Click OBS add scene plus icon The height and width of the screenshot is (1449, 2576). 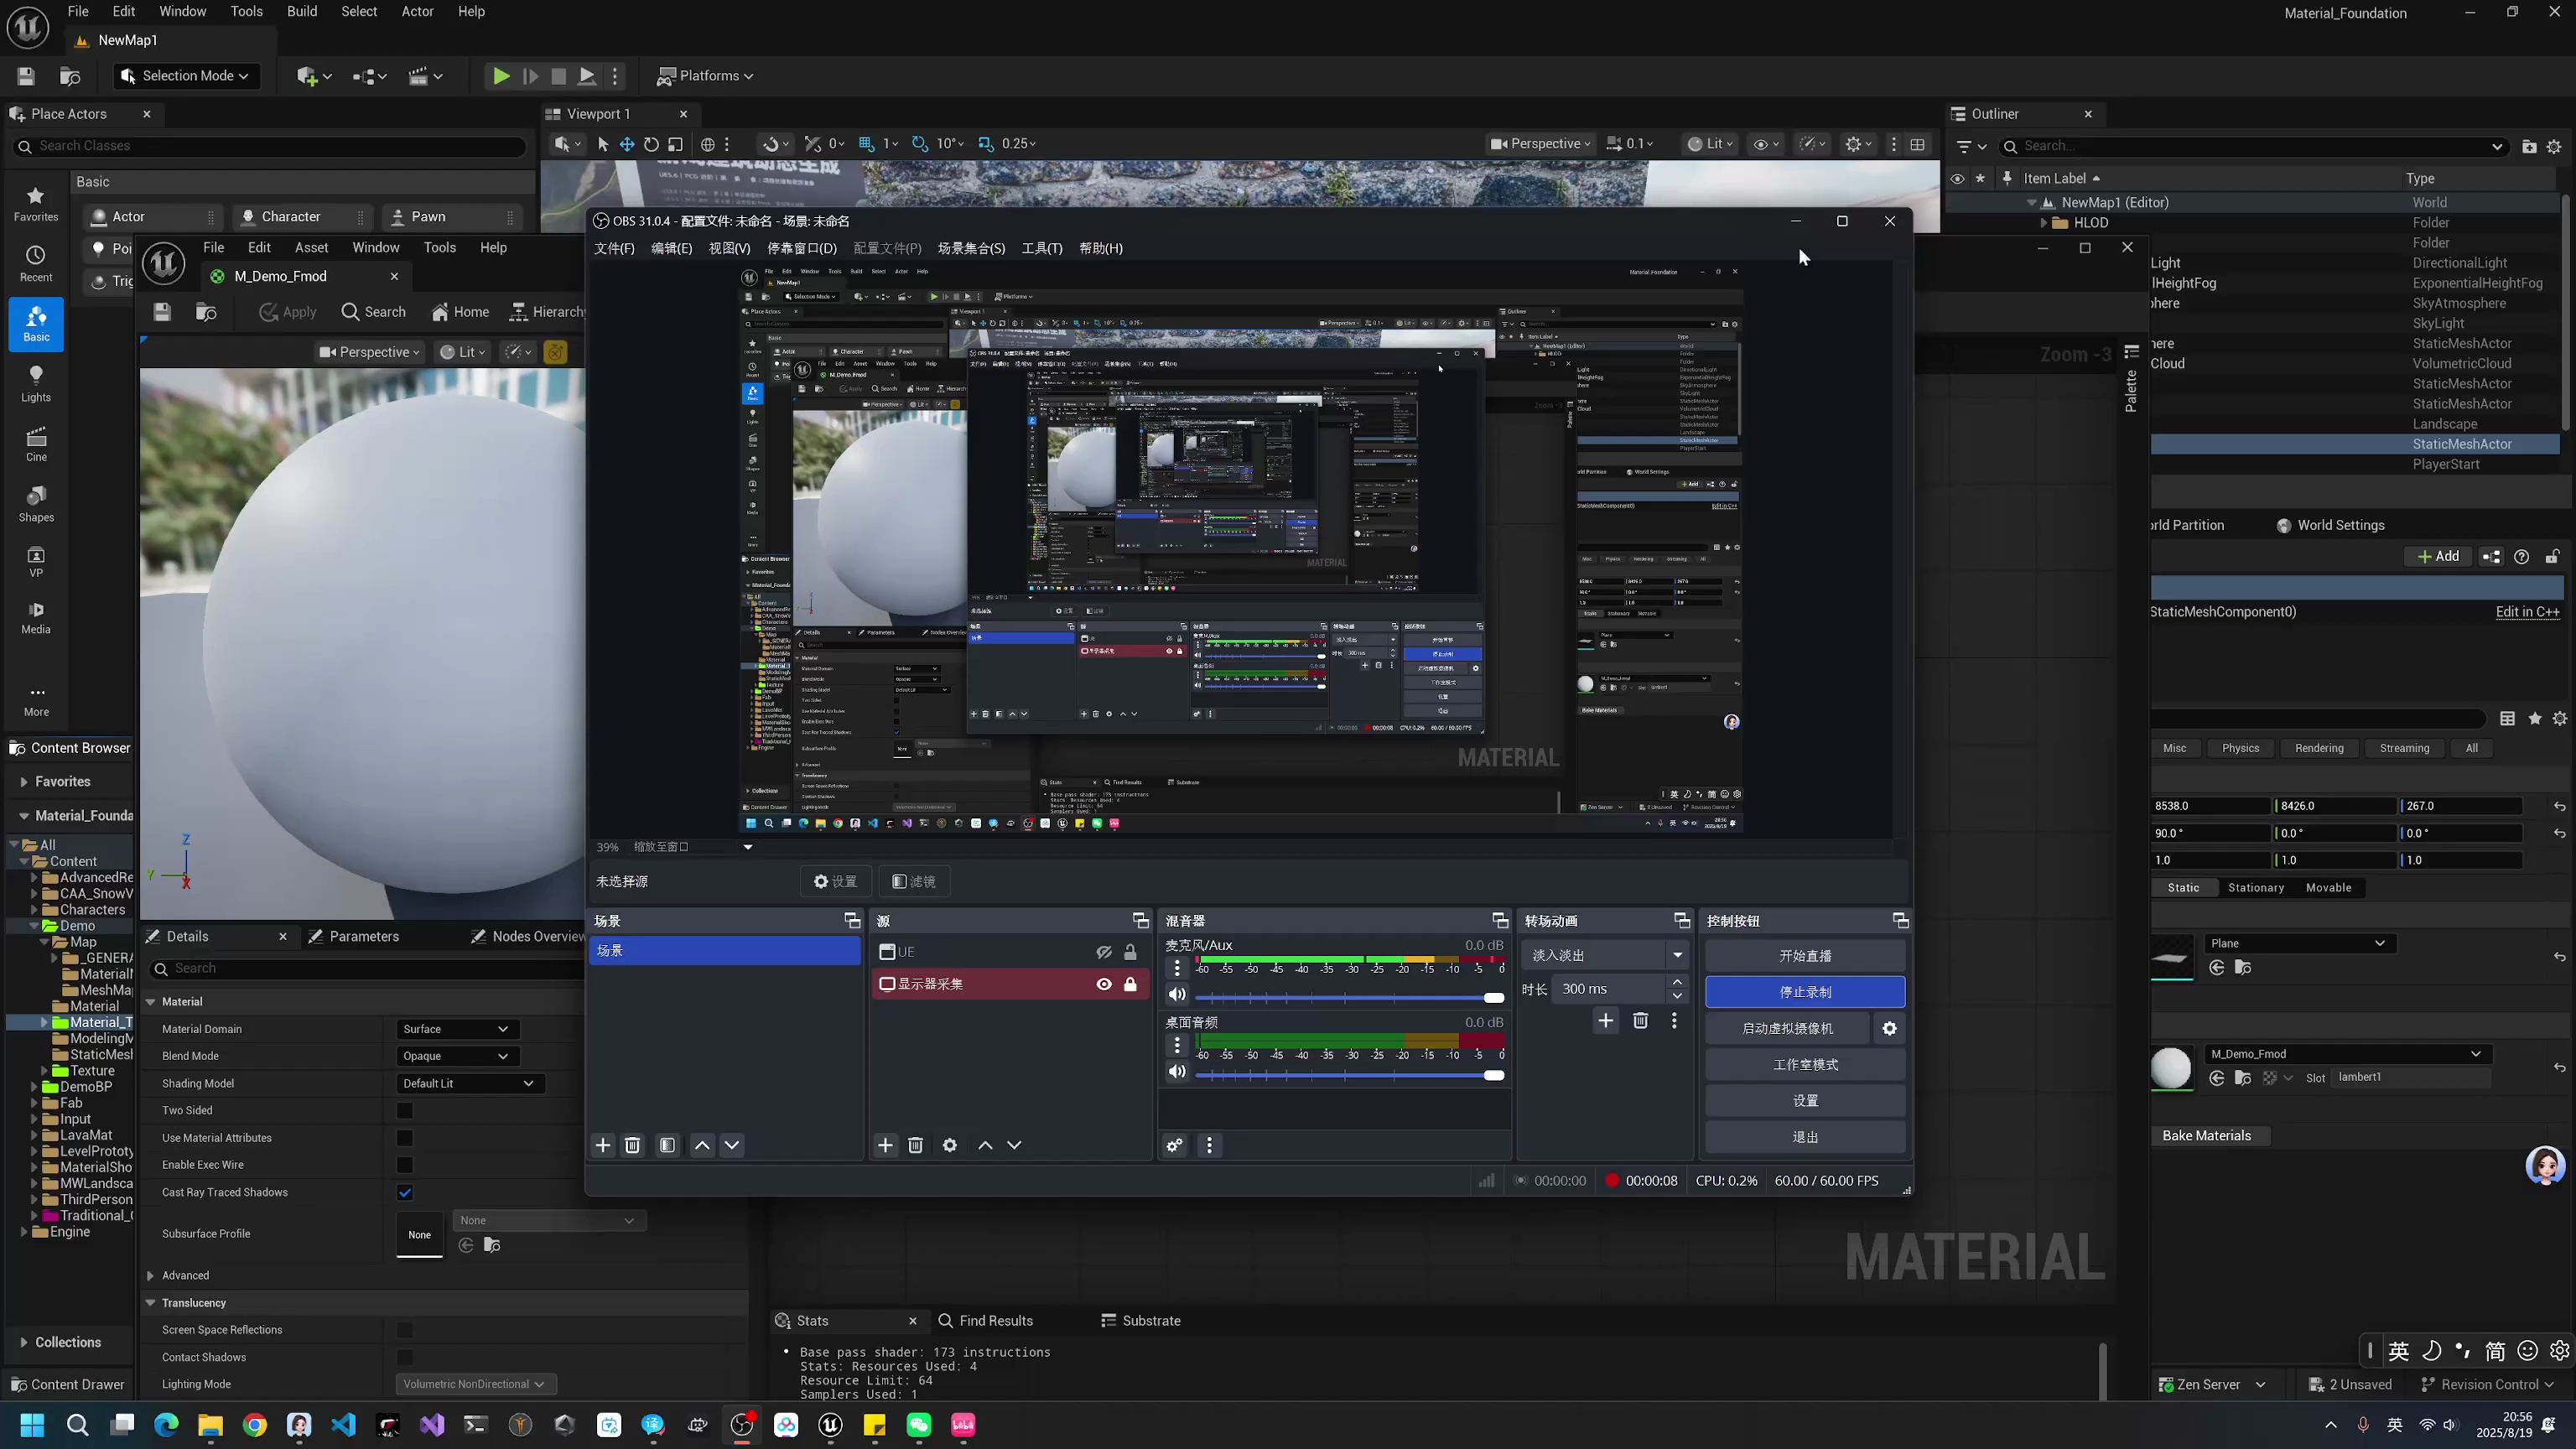tap(603, 1145)
